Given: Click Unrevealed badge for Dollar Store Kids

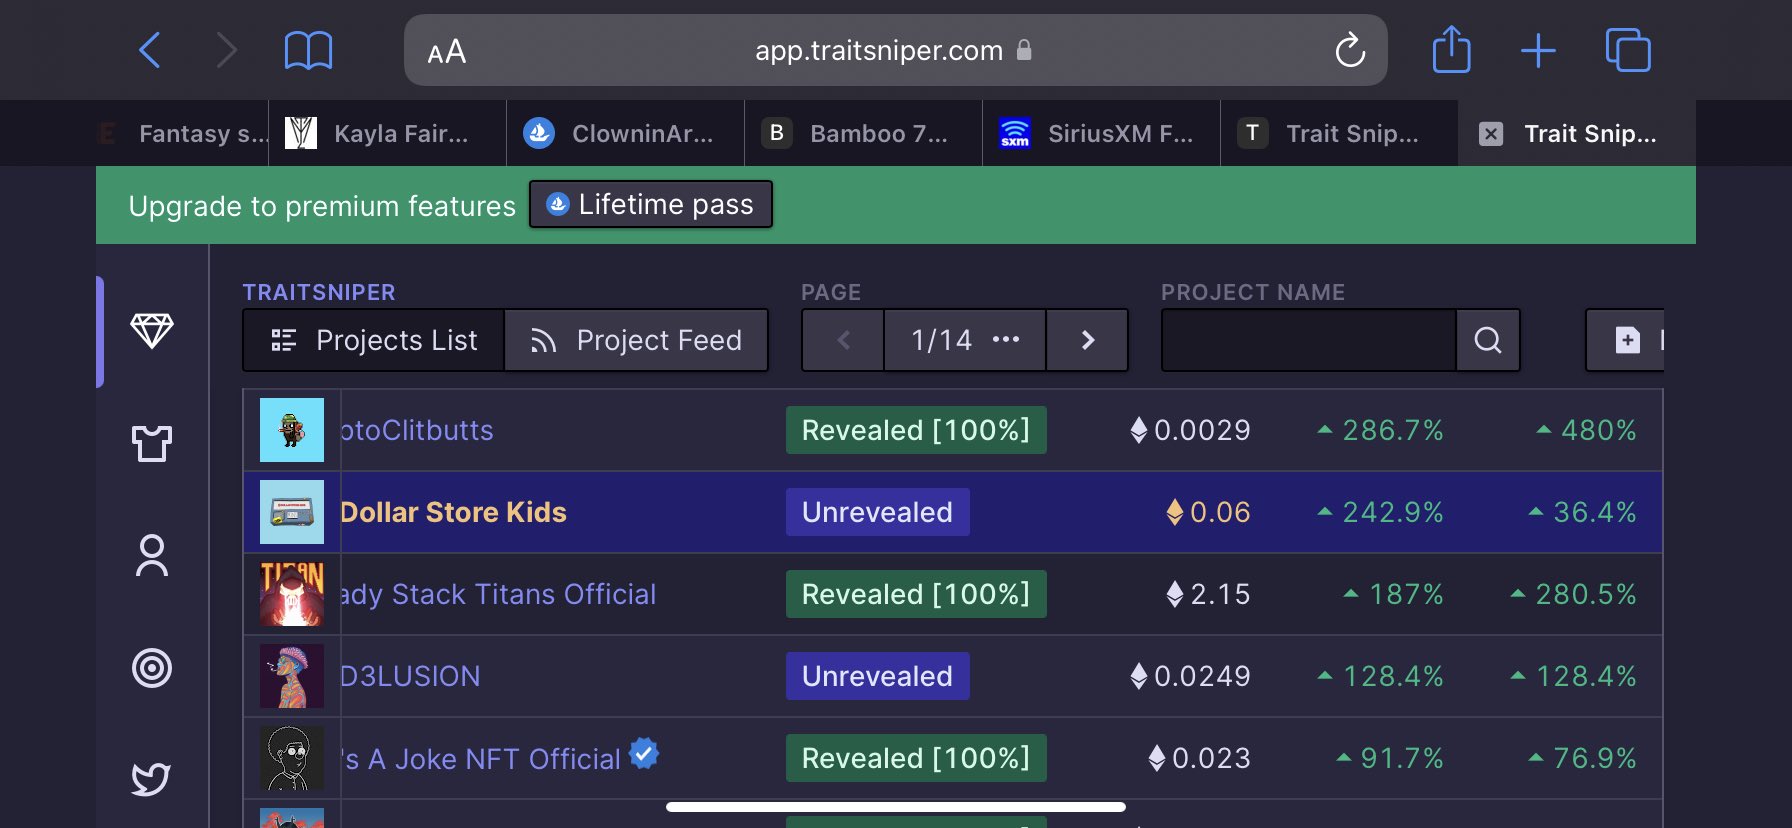Looking at the screenshot, I should click(x=877, y=512).
